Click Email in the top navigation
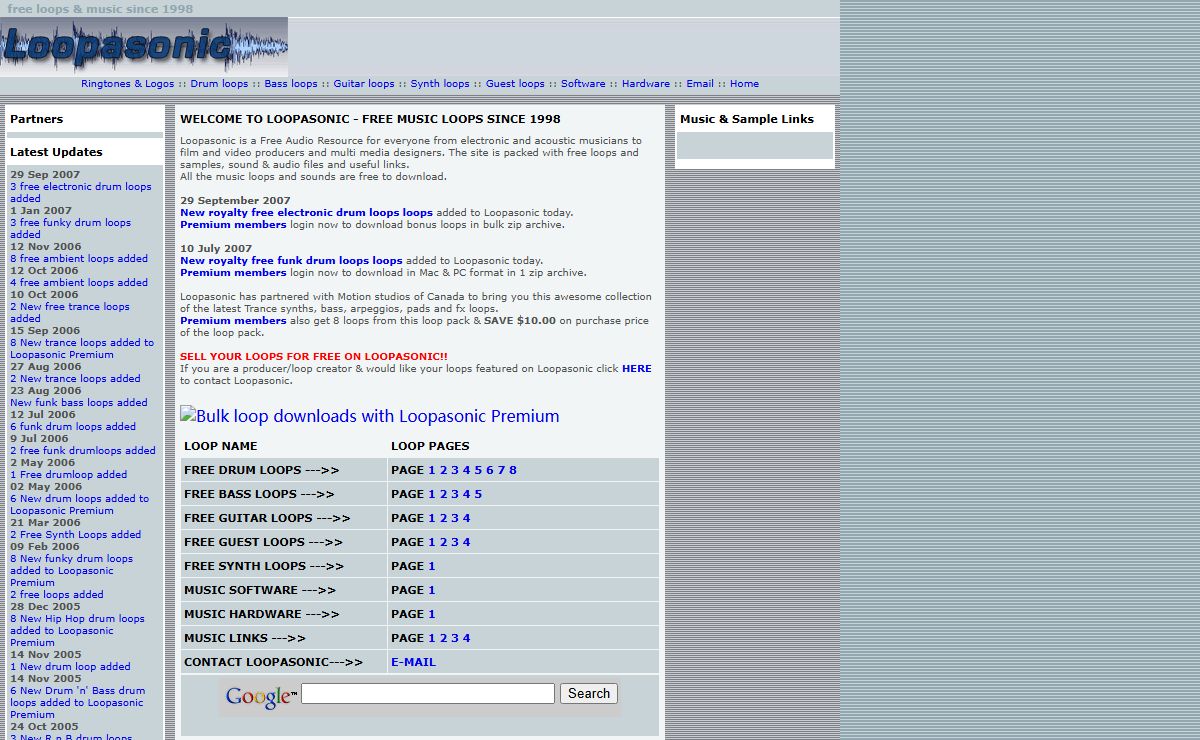Screen dimensions: 1200x740 [x=700, y=84]
